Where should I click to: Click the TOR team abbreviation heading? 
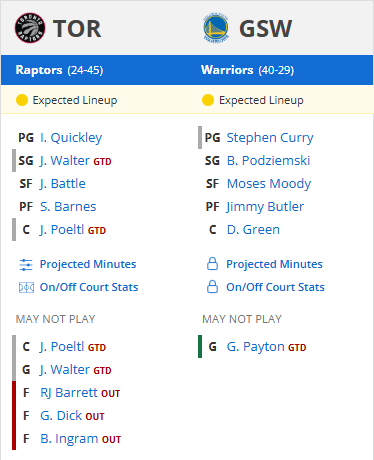(77, 29)
